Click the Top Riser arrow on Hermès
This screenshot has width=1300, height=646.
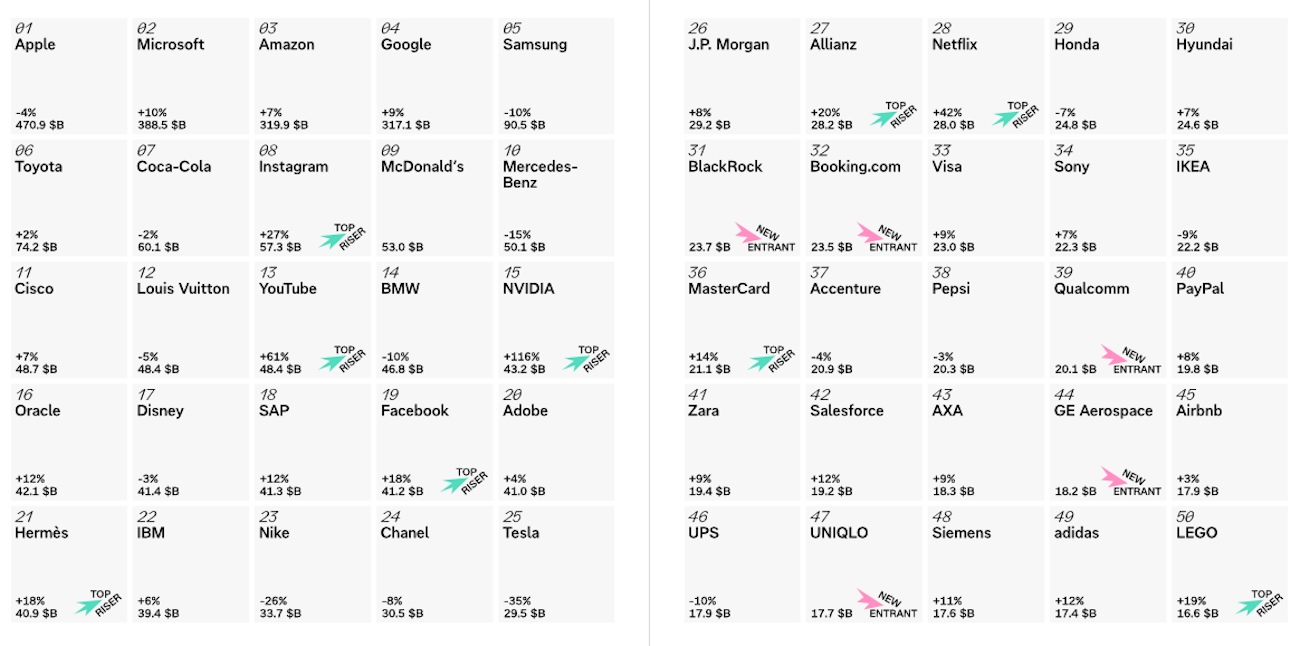(x=87, y=606)
